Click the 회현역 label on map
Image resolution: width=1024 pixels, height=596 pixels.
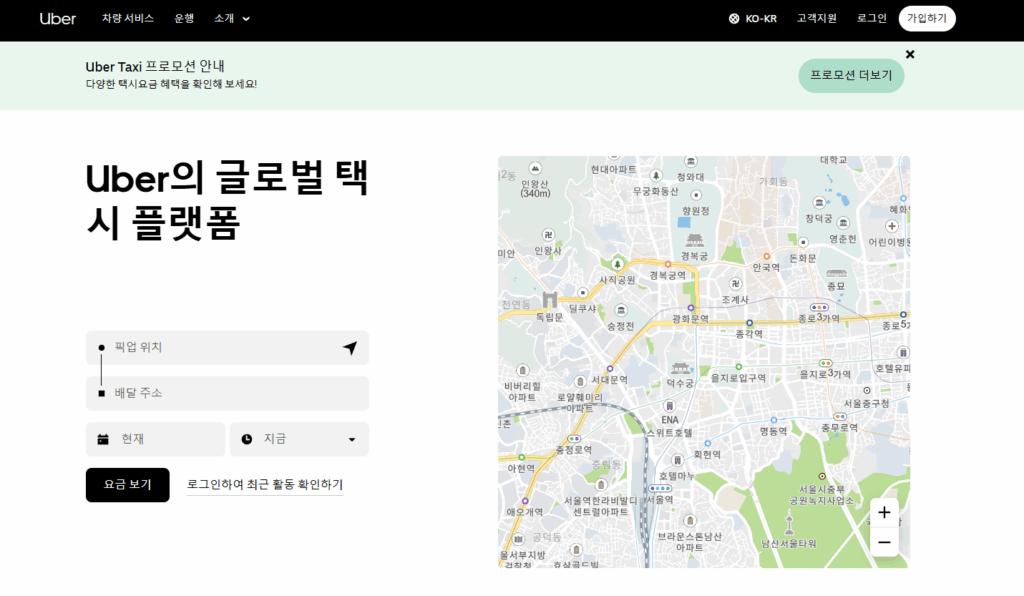pos(707,454)
